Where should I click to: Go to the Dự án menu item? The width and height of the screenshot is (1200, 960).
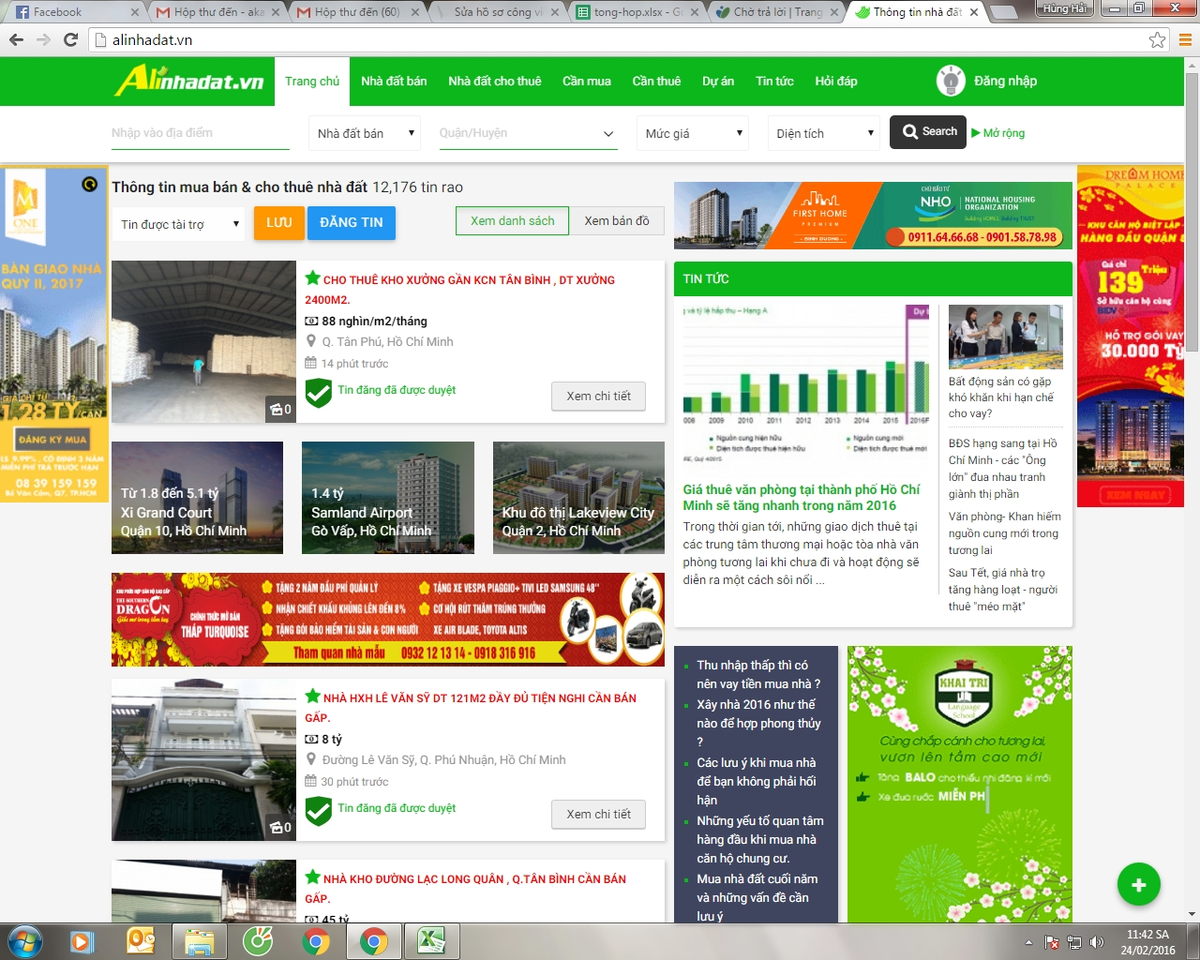[x=718, y=81]
